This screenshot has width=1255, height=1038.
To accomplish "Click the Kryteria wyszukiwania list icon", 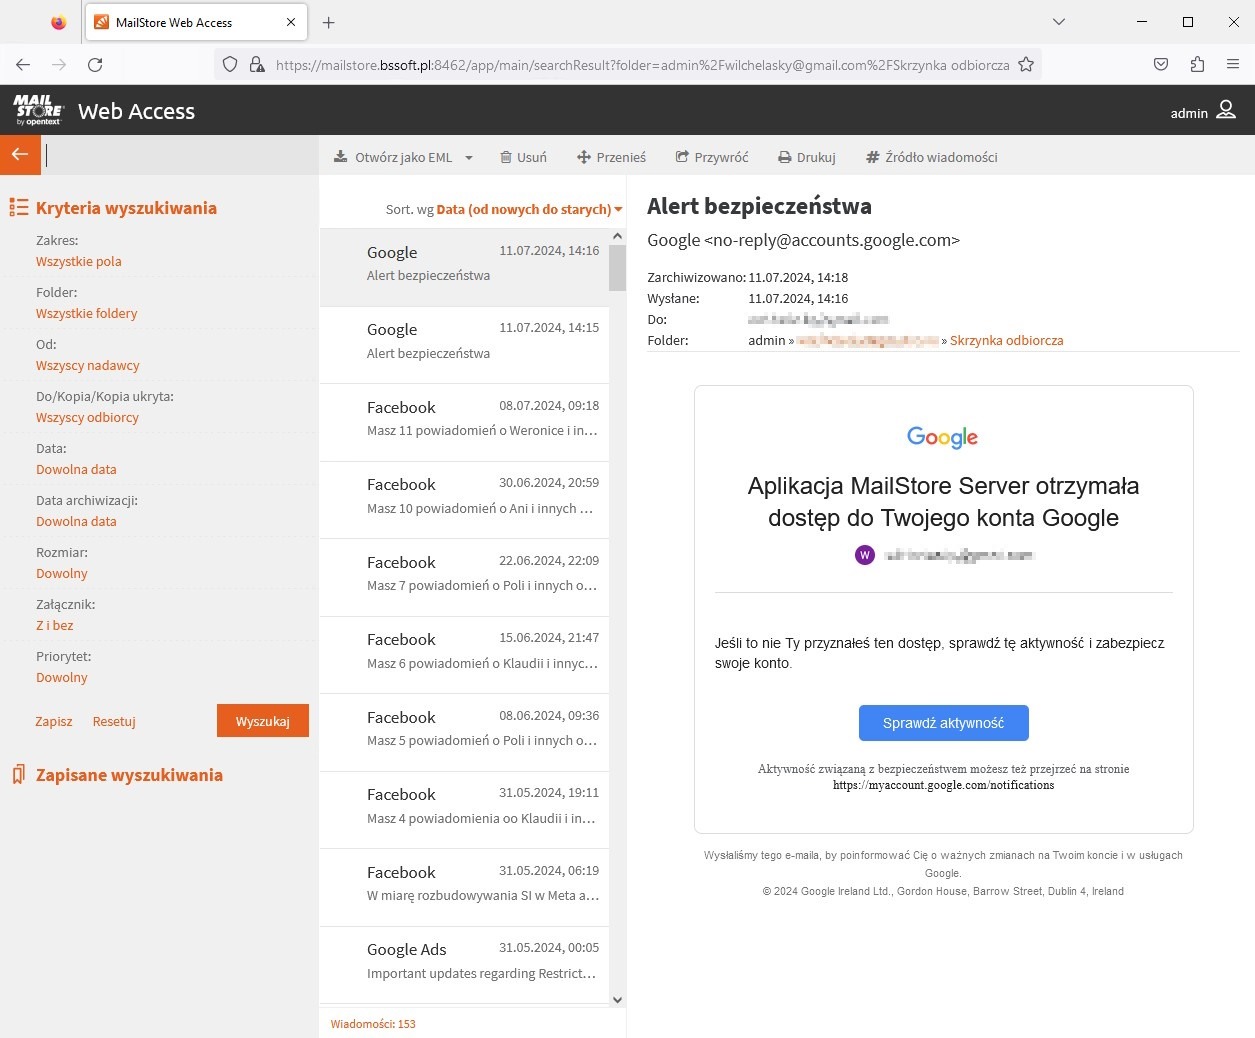I will 18,208.
